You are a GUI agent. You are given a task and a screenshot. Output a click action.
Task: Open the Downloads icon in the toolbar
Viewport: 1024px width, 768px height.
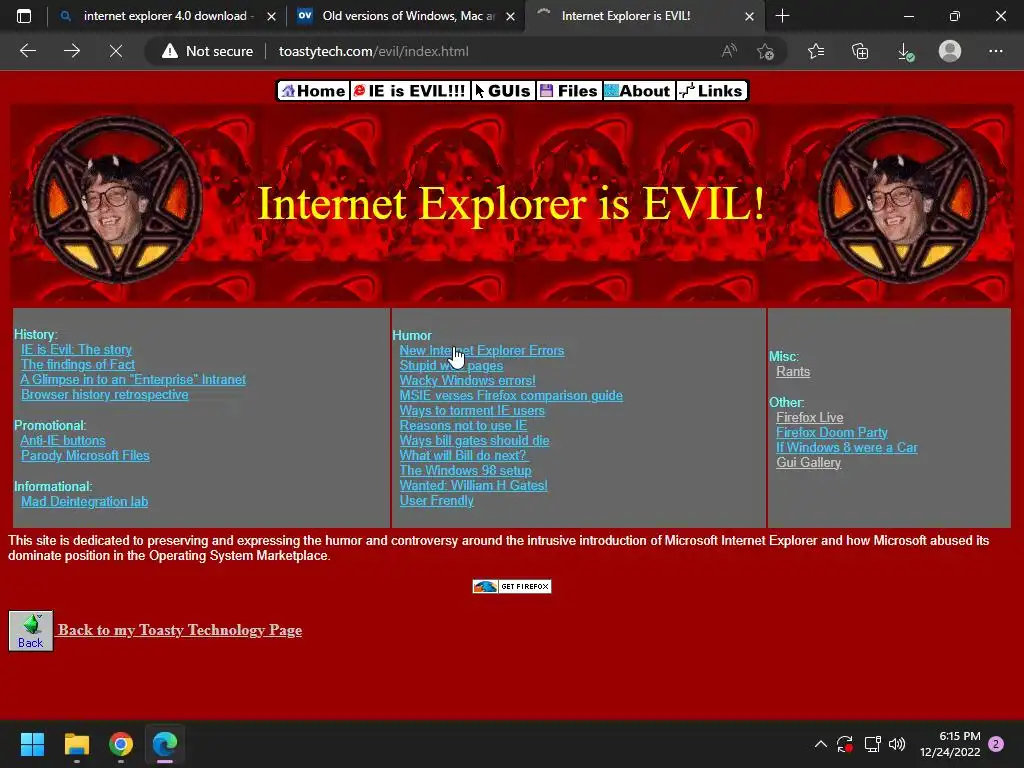(905, 51)
